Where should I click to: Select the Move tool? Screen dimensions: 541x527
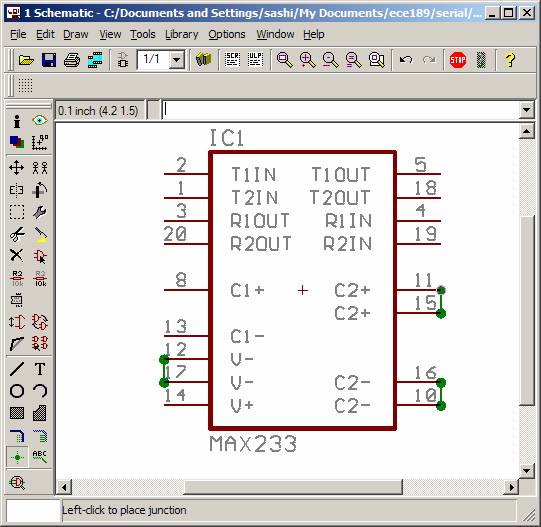click(17, 168)
